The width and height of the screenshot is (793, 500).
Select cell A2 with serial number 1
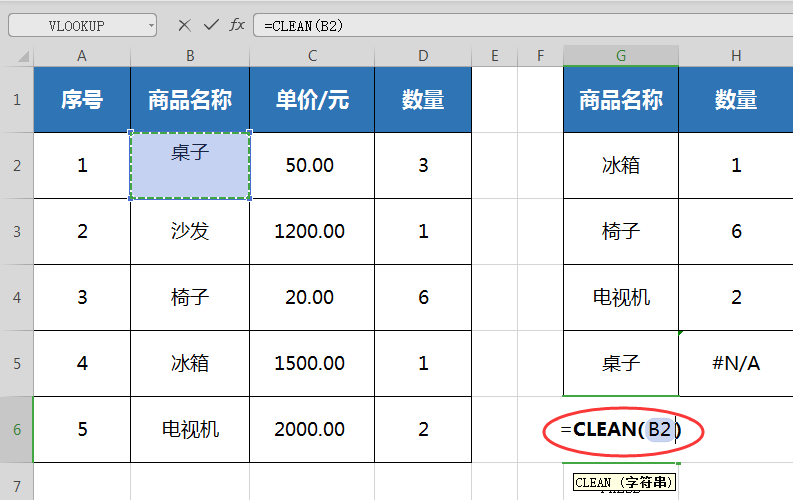(x=82, y=166)
